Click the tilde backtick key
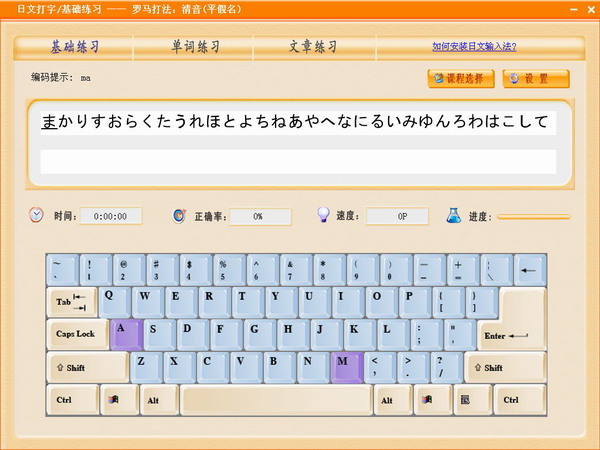 tap(62, 270)
